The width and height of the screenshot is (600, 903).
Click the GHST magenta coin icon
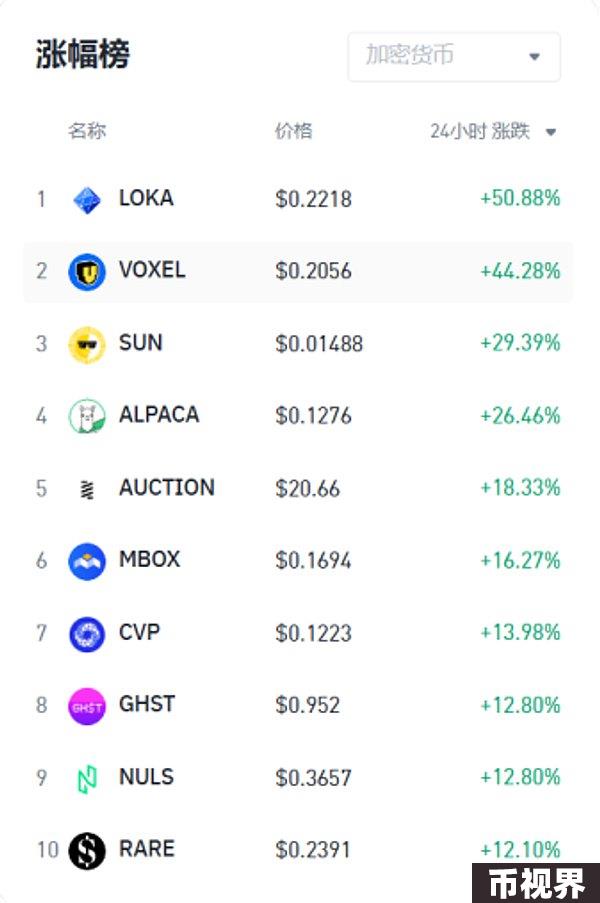tap(87, 706)
